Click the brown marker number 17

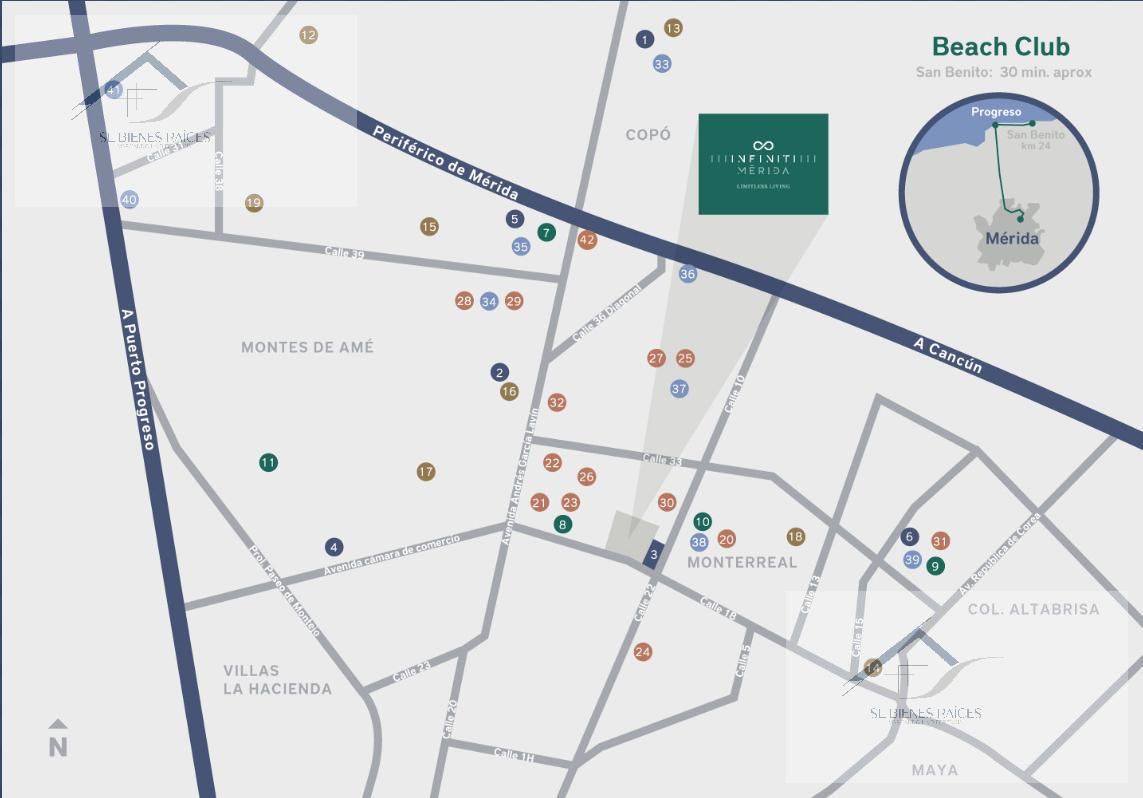point(426,472)
